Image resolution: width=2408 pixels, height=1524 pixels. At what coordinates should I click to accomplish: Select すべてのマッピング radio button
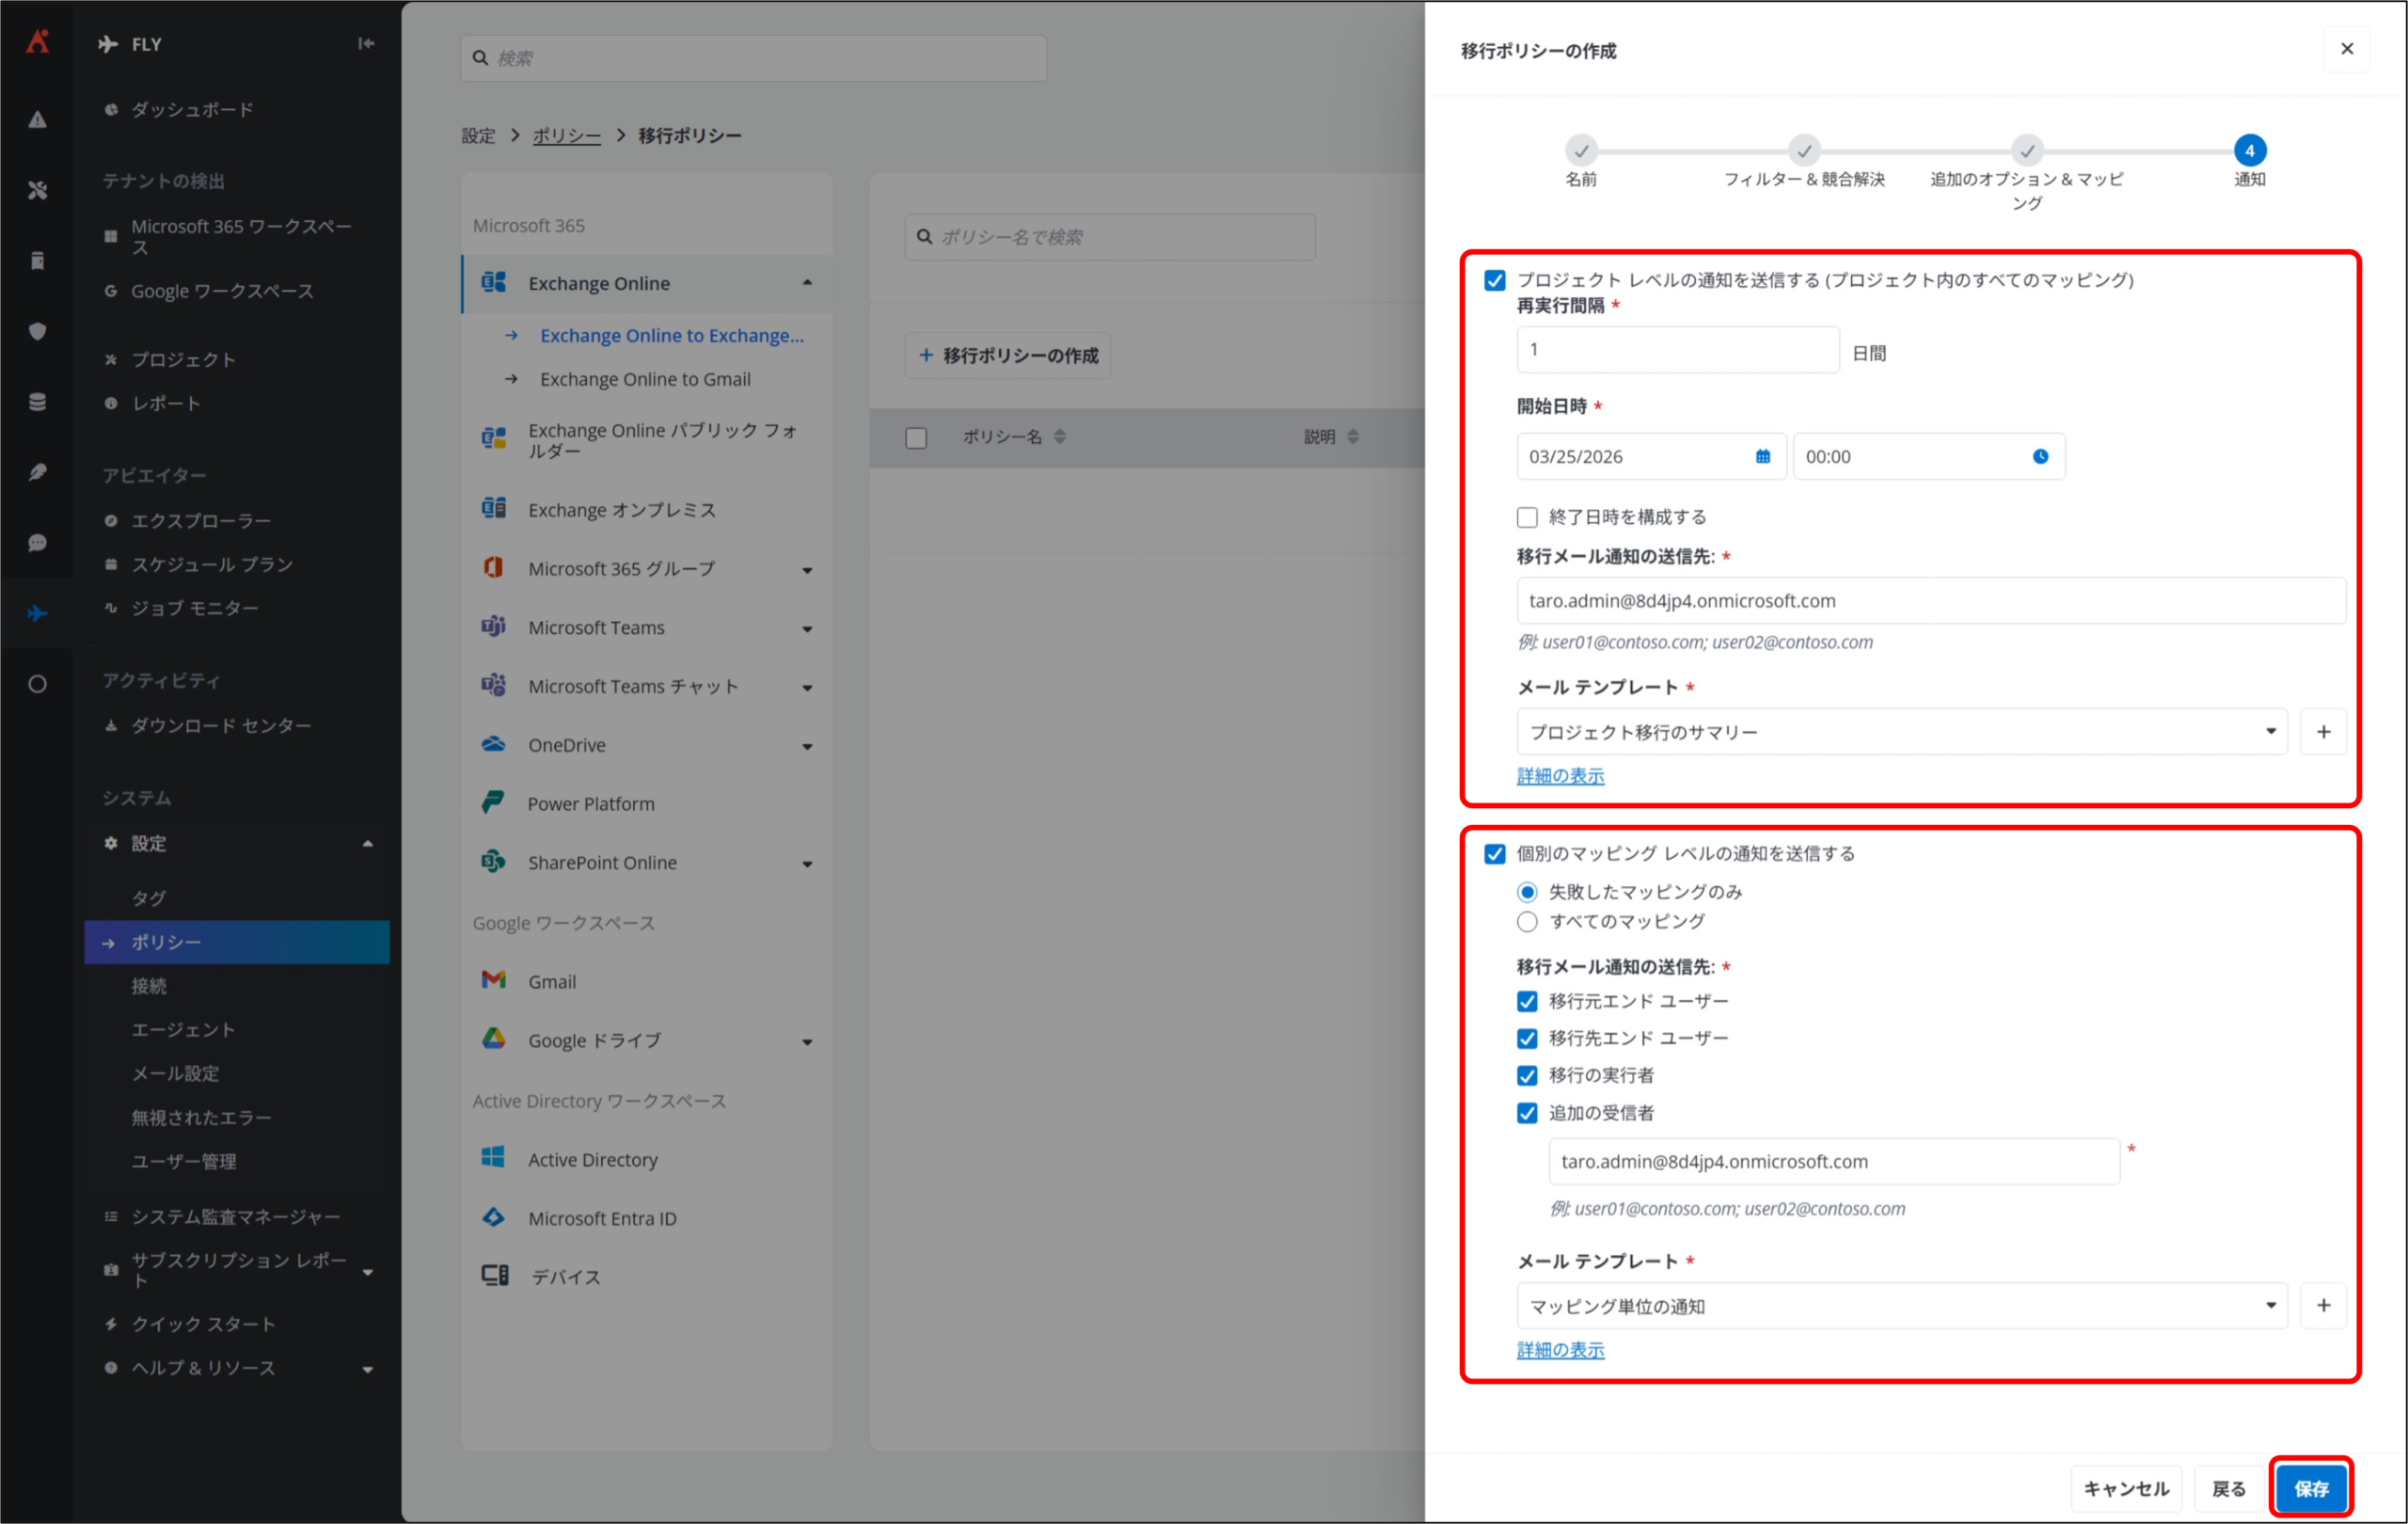coord(1526,921)
